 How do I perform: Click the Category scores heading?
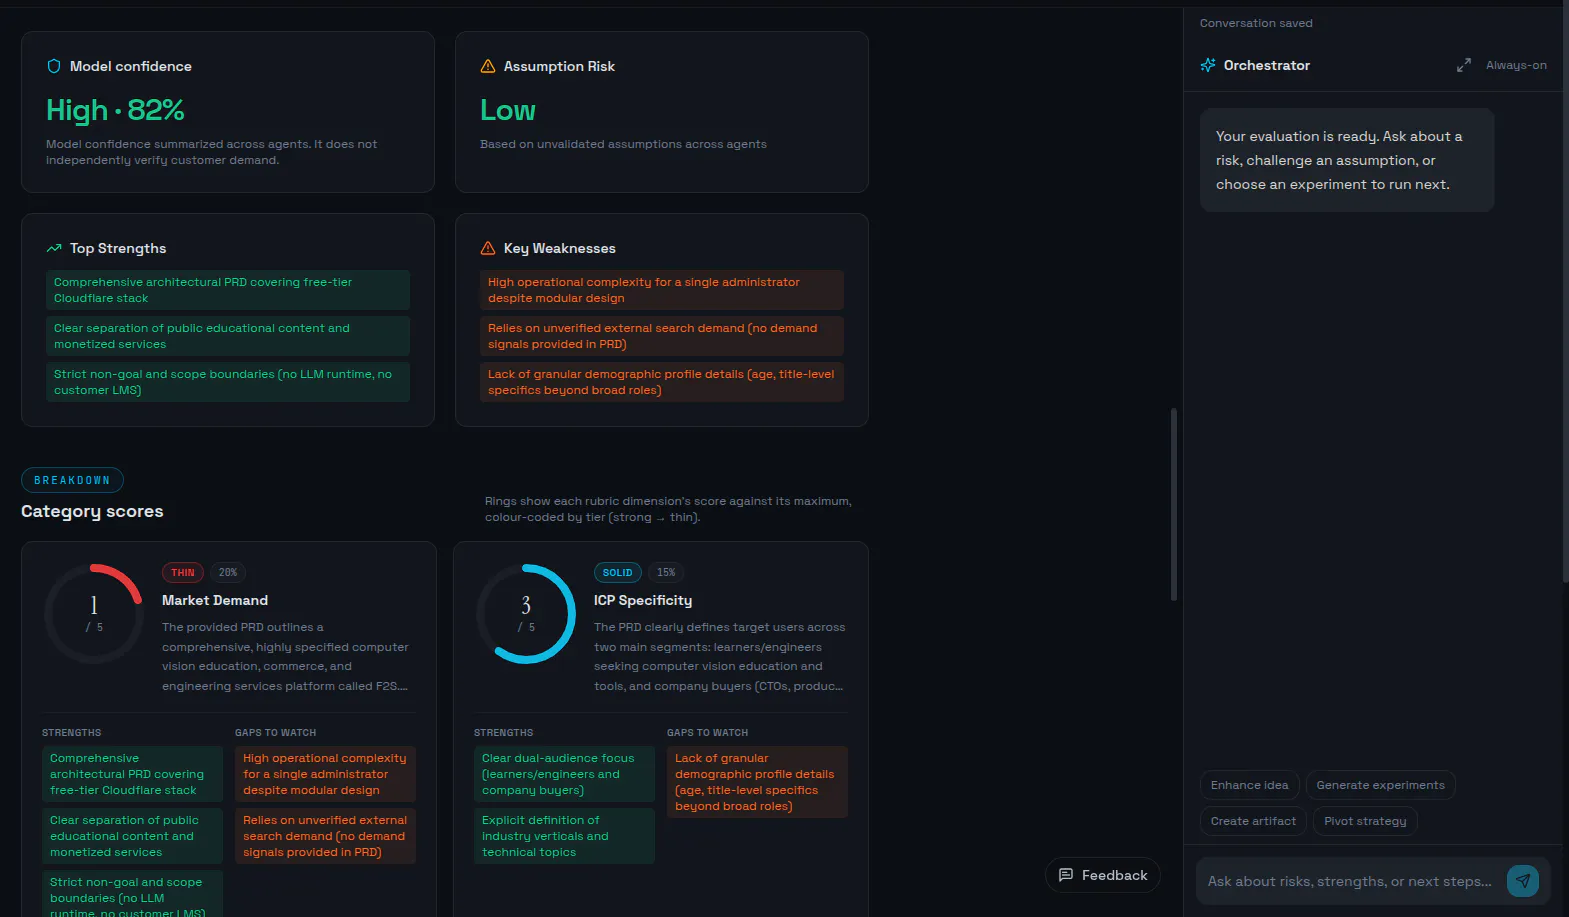click(92, 511)
